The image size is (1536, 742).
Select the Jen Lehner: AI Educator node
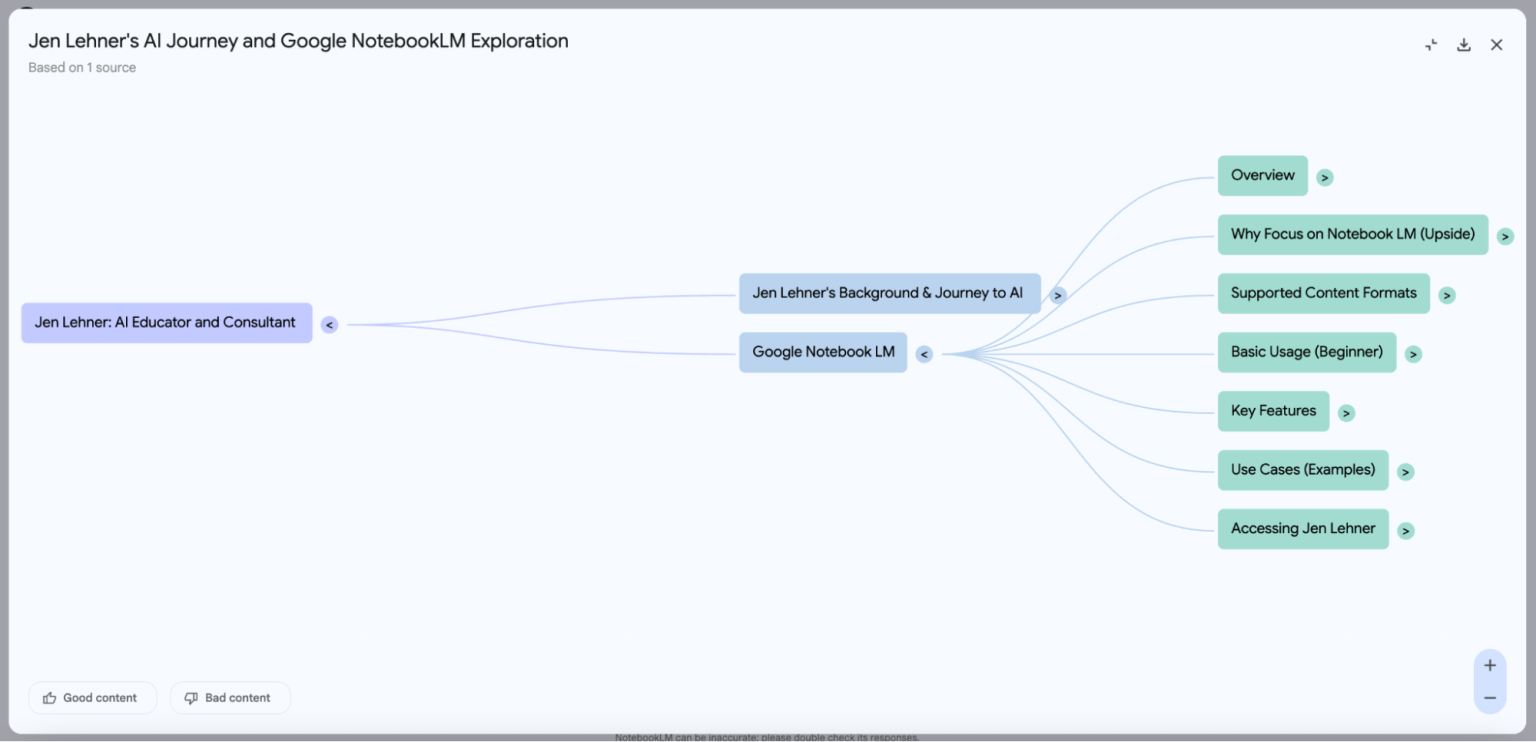(x=166, y=323)
